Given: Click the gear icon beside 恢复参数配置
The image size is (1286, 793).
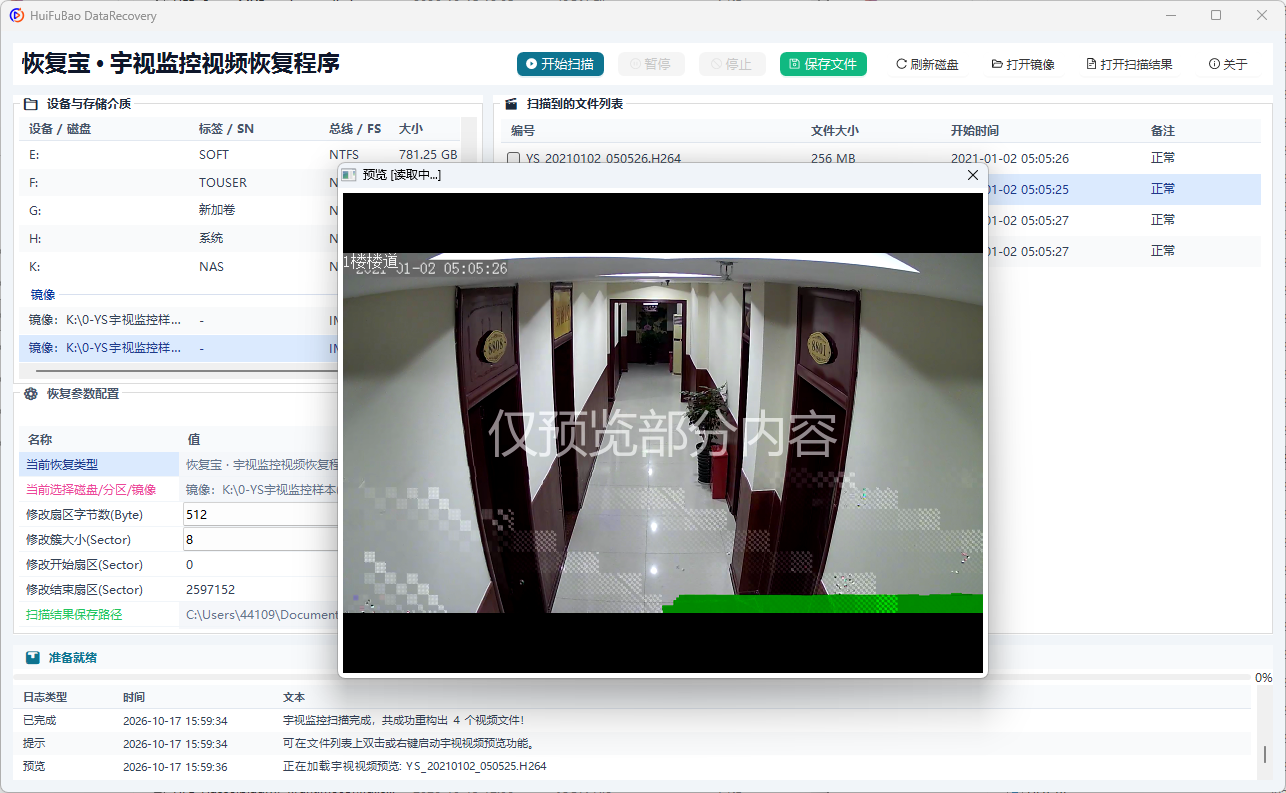Looking at the screenshot, I should click(31, 394).
